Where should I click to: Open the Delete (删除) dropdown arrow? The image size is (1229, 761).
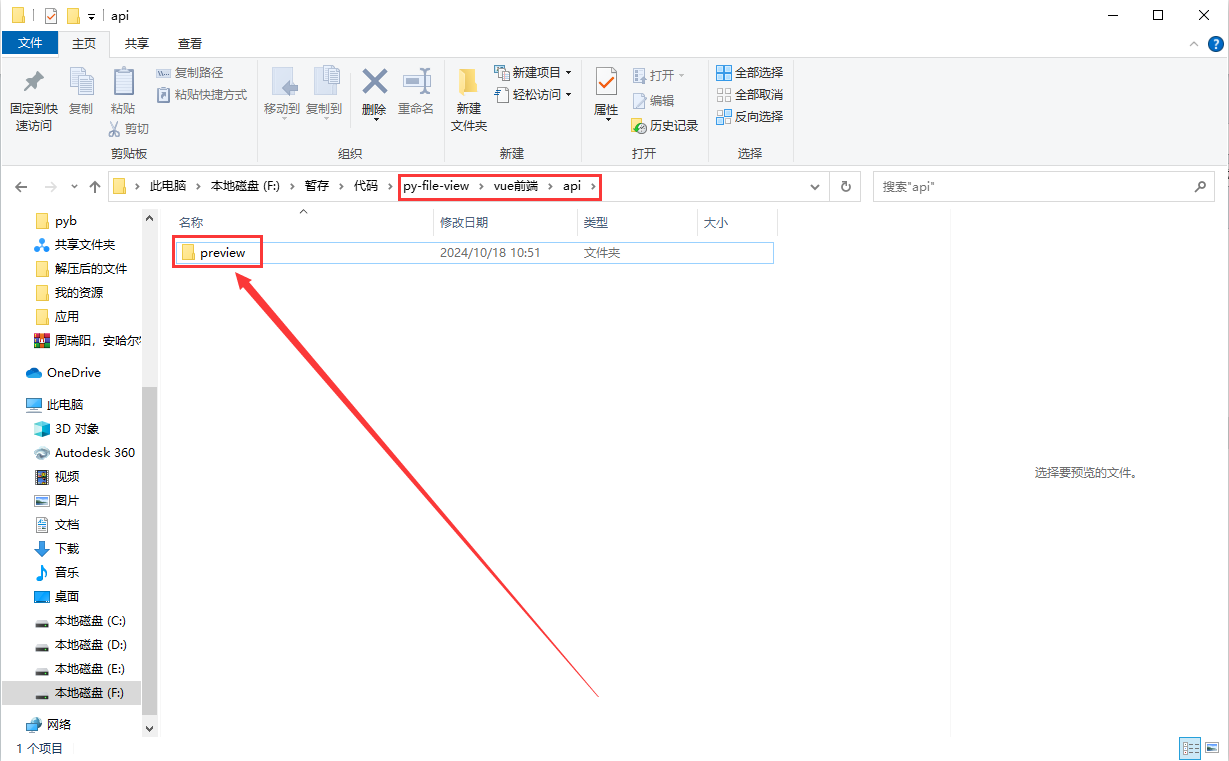(375, 120)
